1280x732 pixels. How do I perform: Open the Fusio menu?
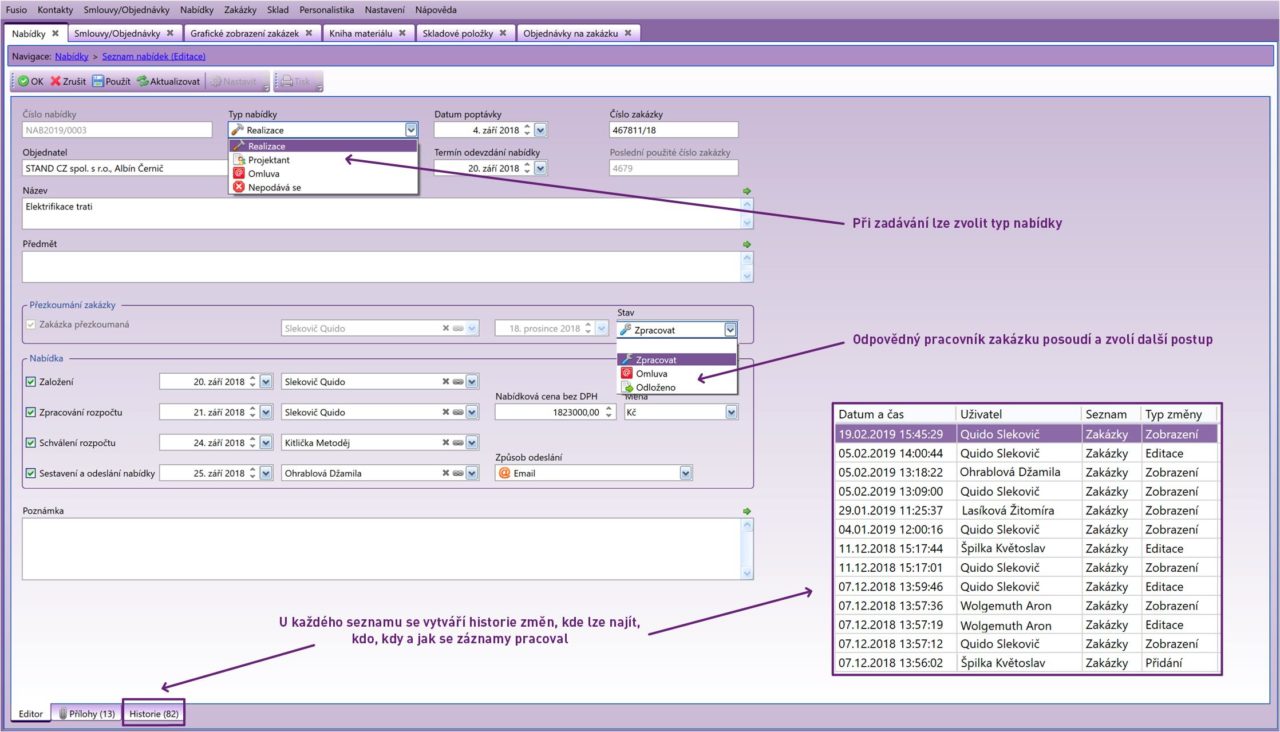point(17,9)
